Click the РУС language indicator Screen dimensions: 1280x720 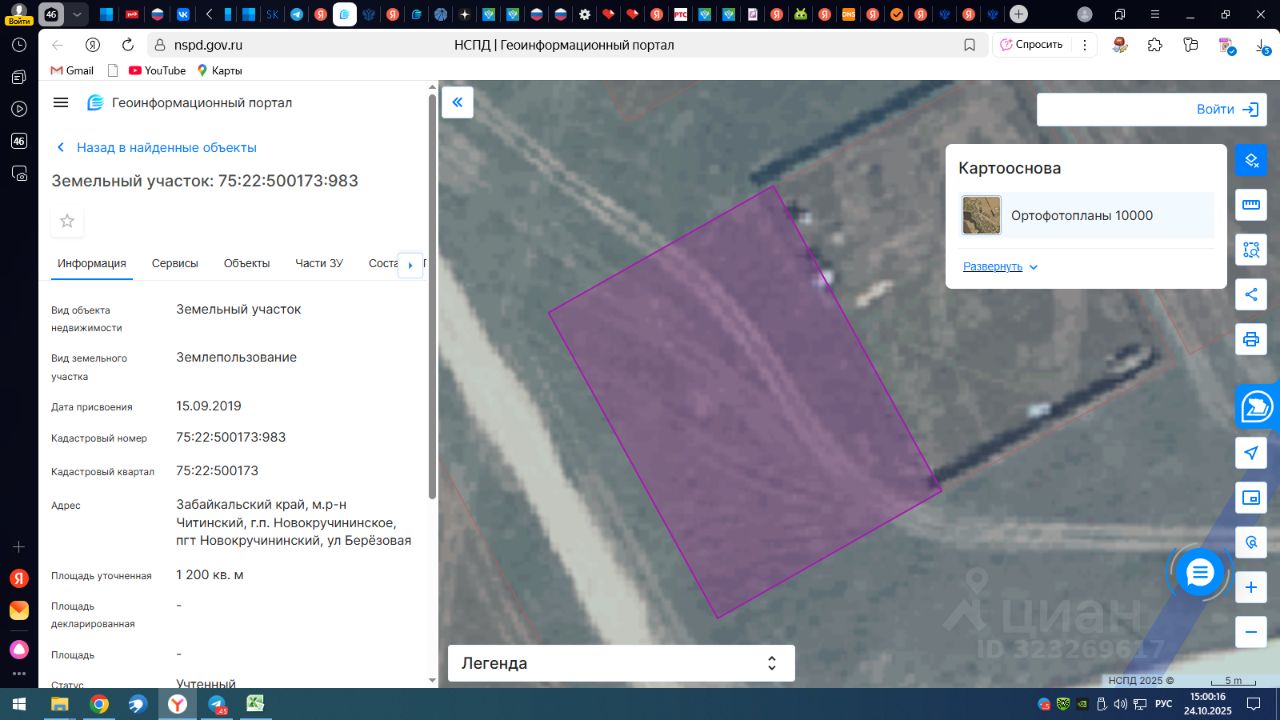(x=1164, y=704)
